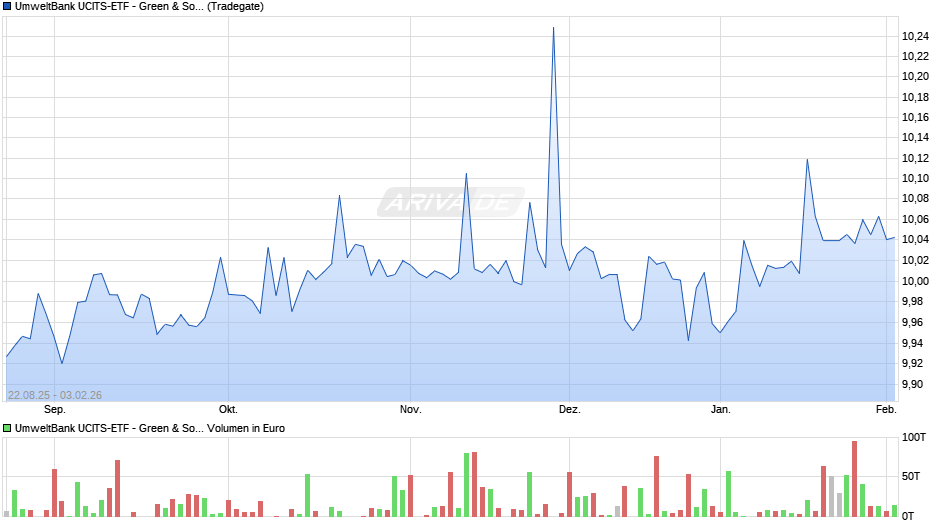The height and width of the screenshot is (526, 940).
Task: Click the '10,08' price axis label
Action: pos(915,199)
